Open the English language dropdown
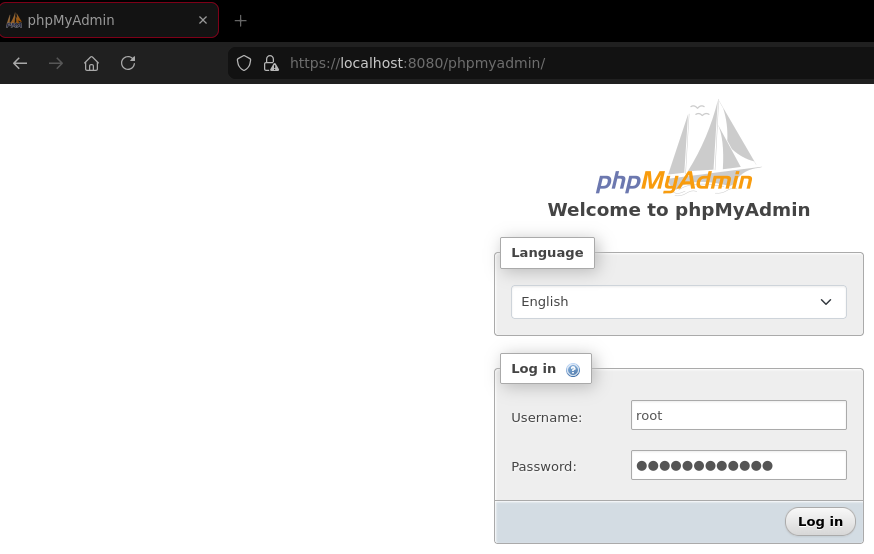This screenshot has height=554, width=874. click(x=678, y=302)
